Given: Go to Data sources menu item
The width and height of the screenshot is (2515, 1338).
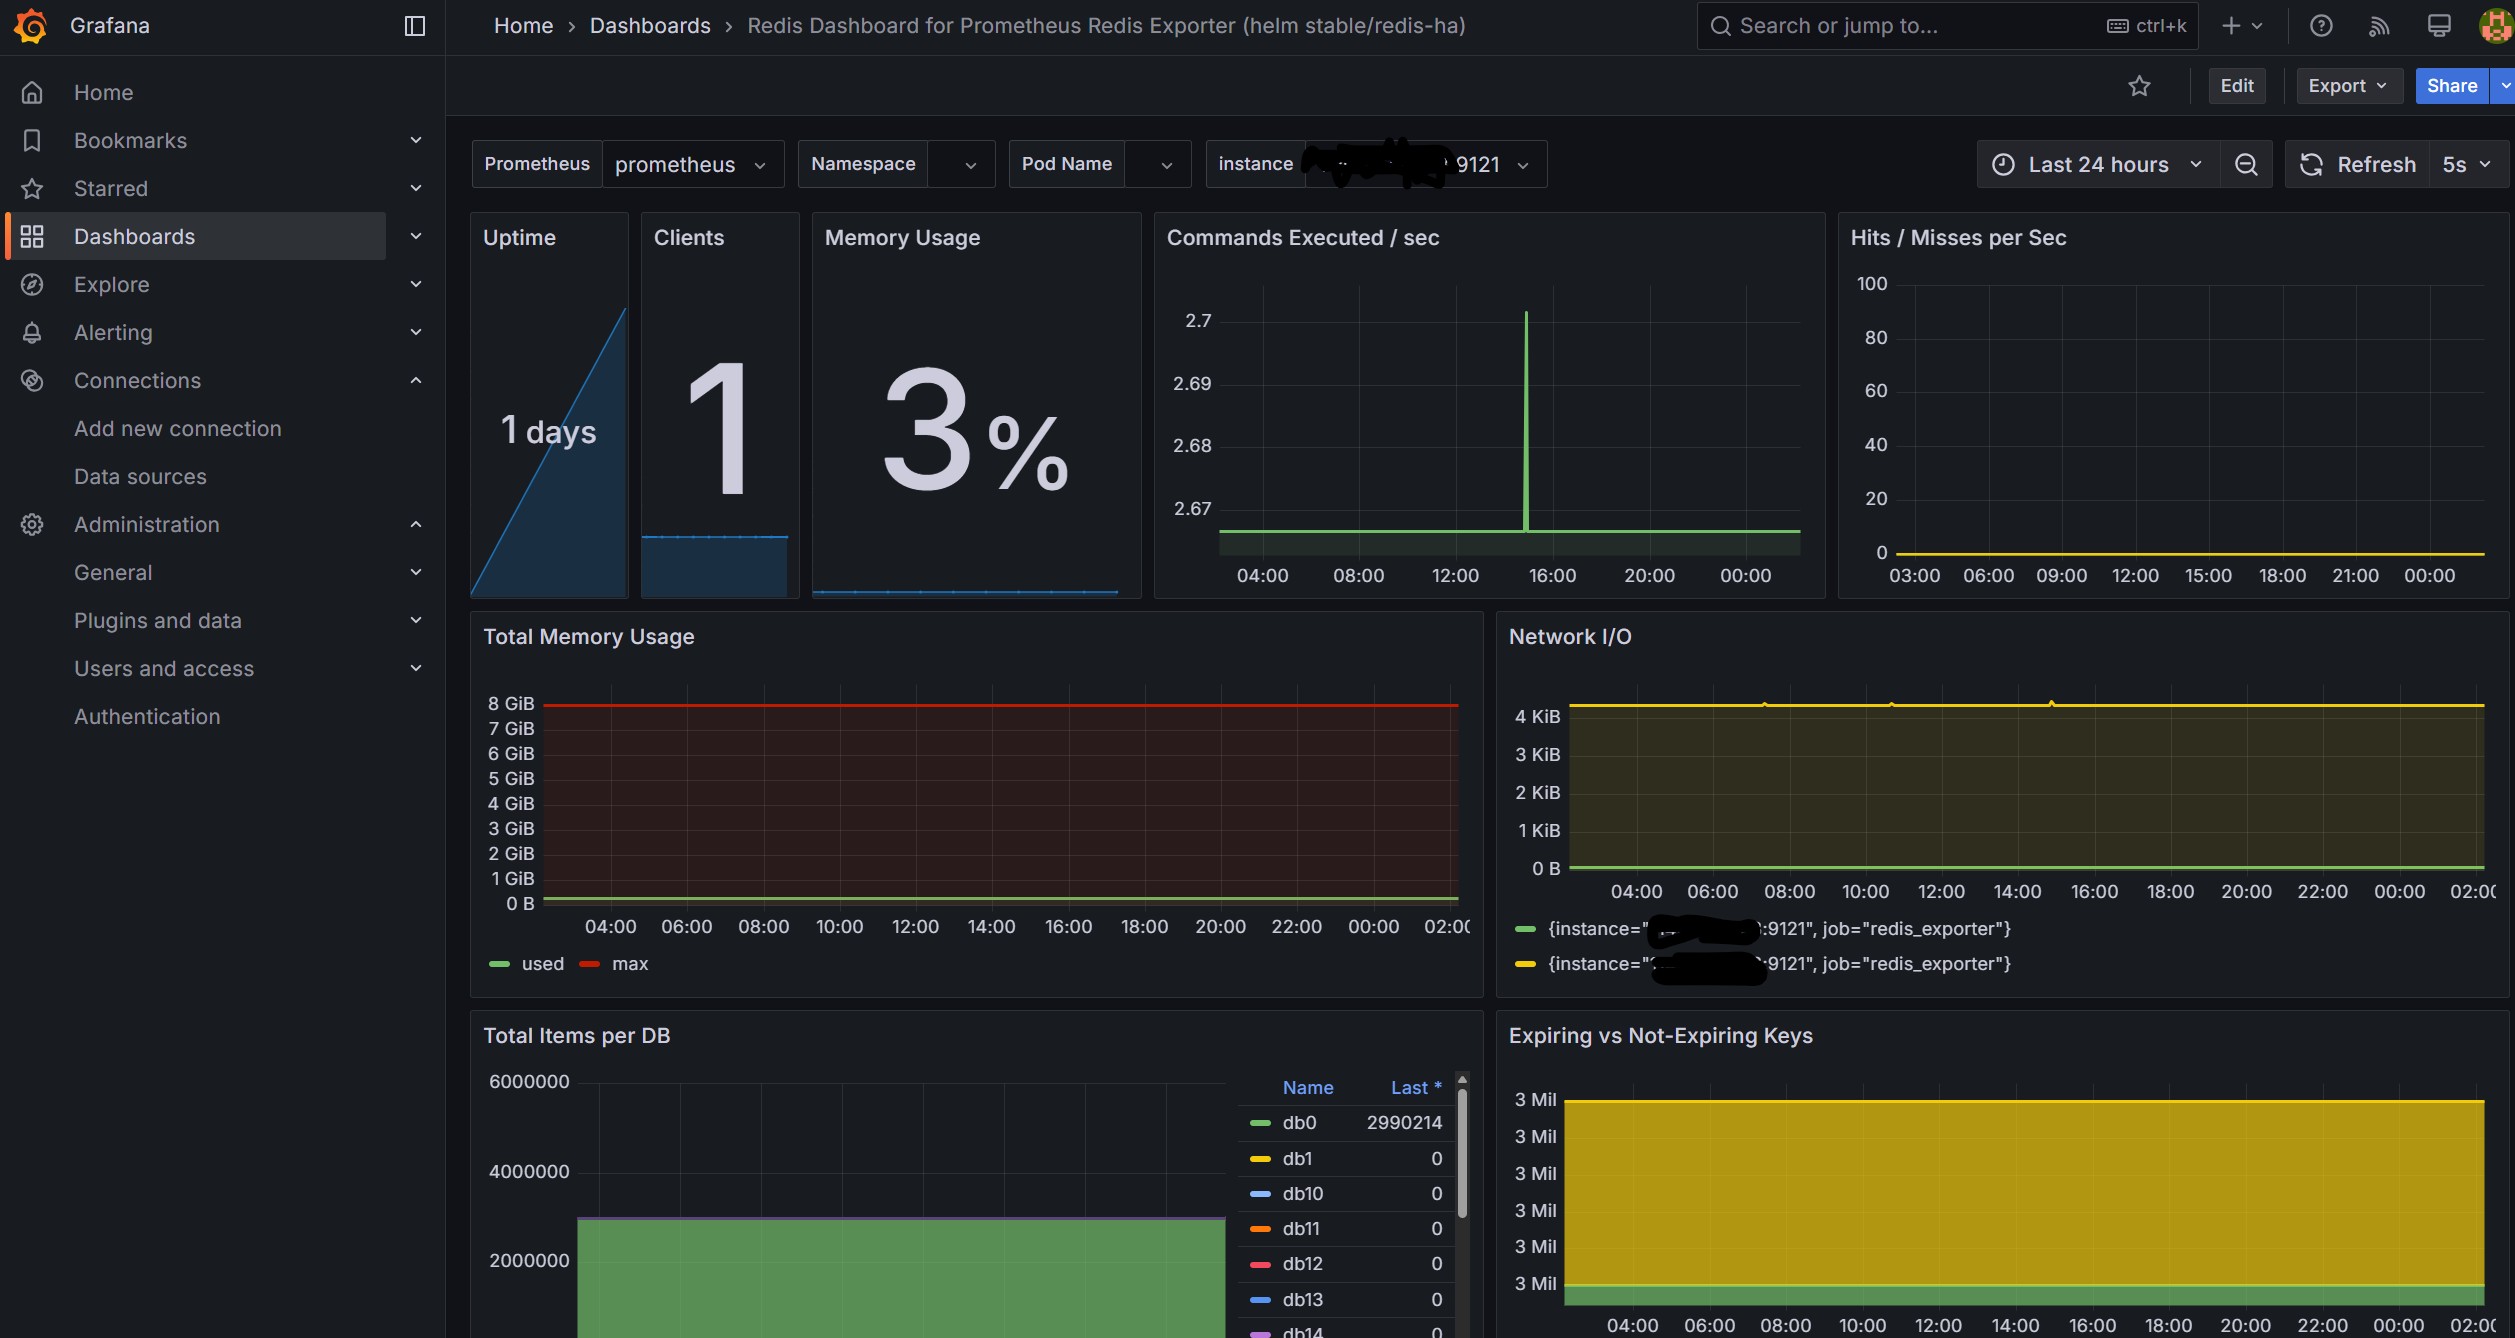Looking at the screenshot, I should tap(140, 477).
